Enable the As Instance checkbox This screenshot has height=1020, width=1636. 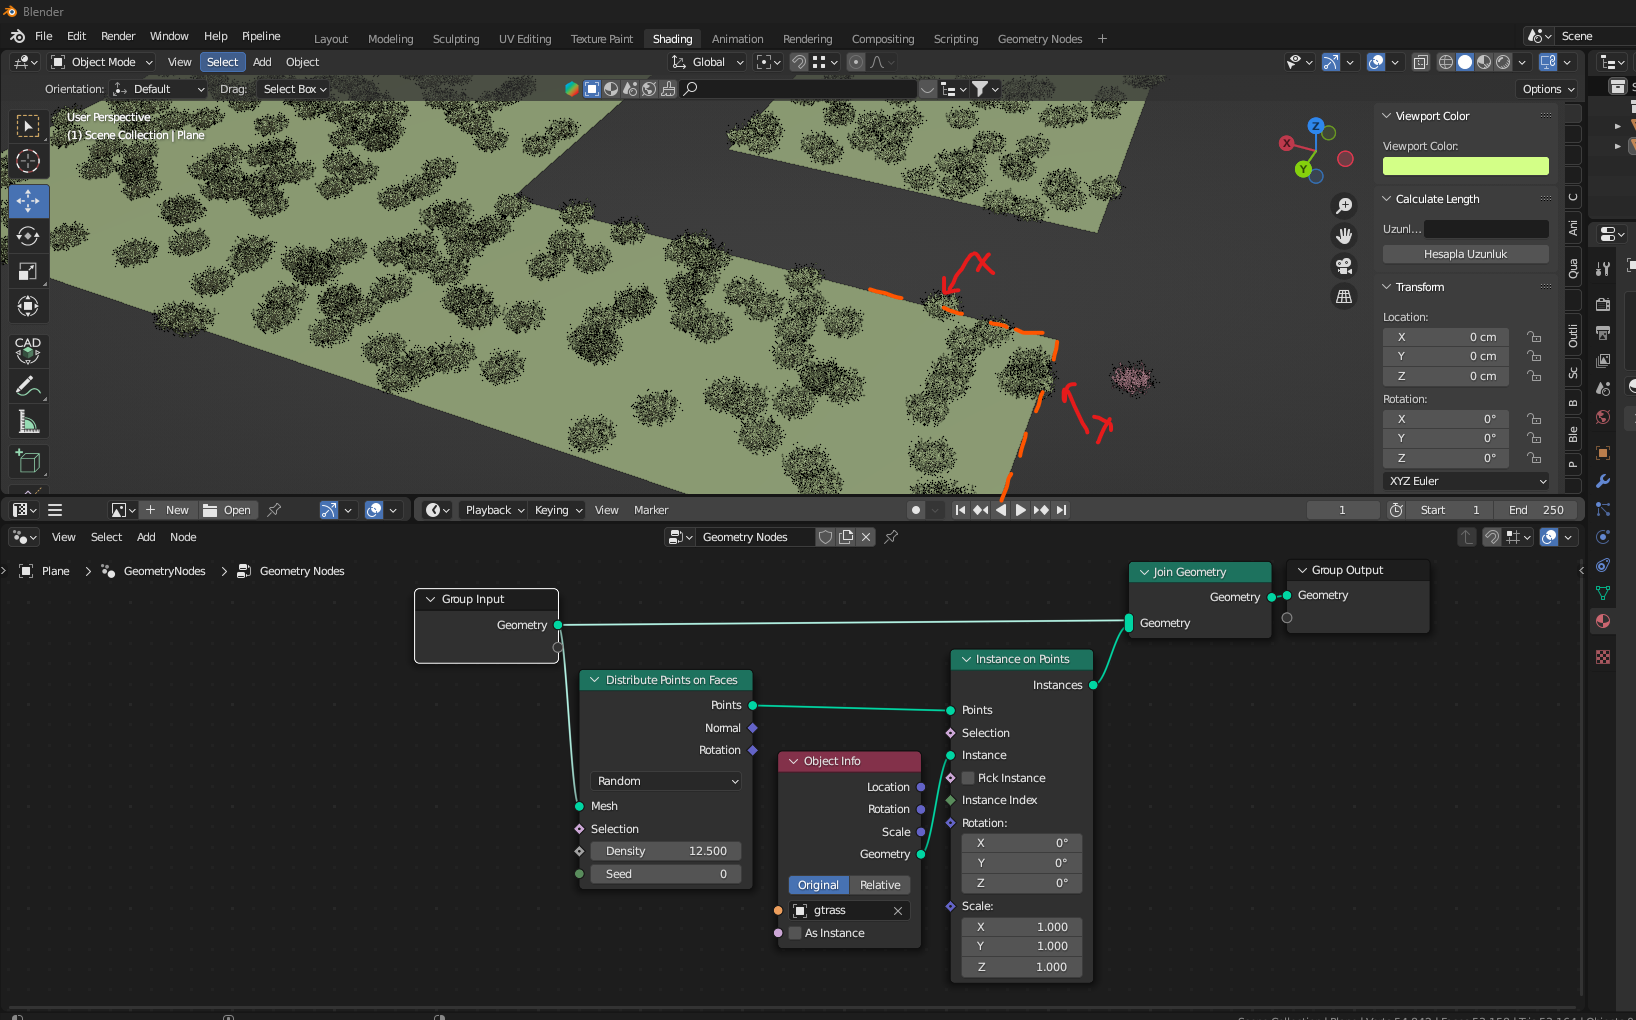(x=795, y=933)
